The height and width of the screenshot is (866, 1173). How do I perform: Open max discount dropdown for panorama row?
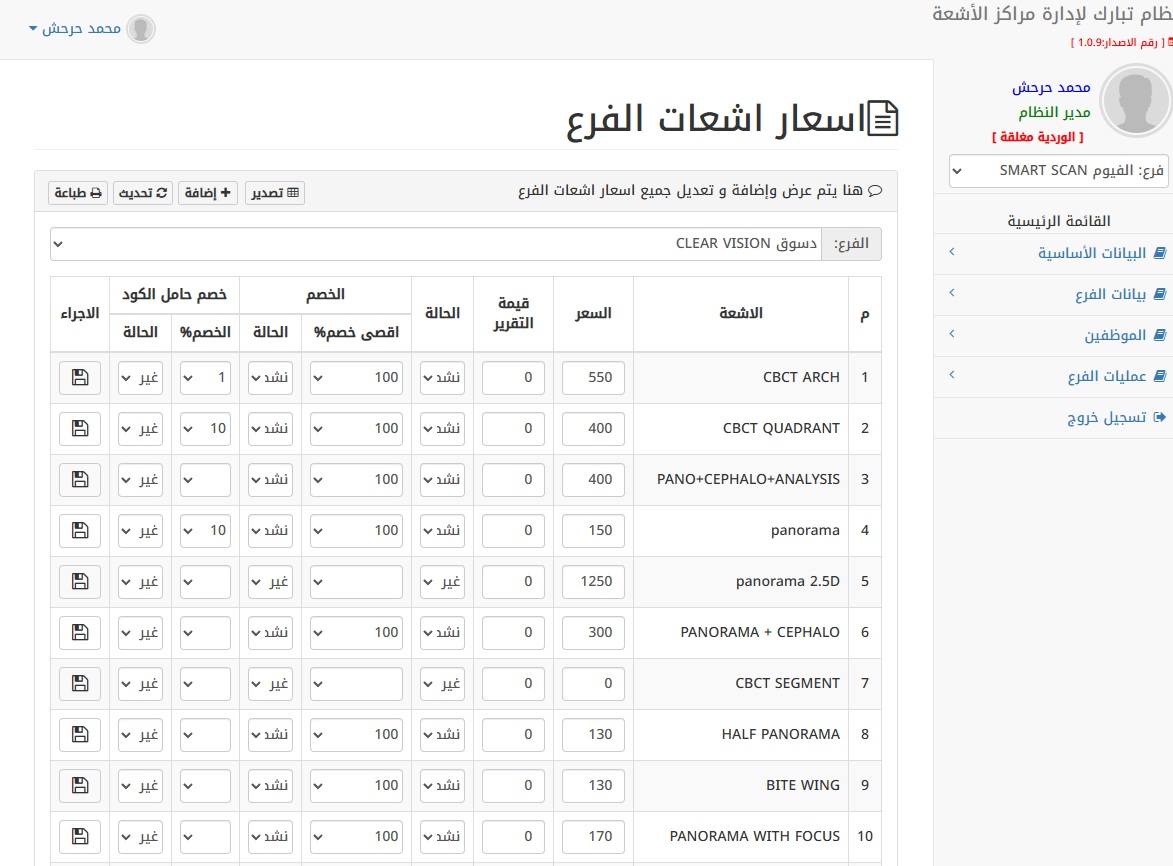[357, 530]
